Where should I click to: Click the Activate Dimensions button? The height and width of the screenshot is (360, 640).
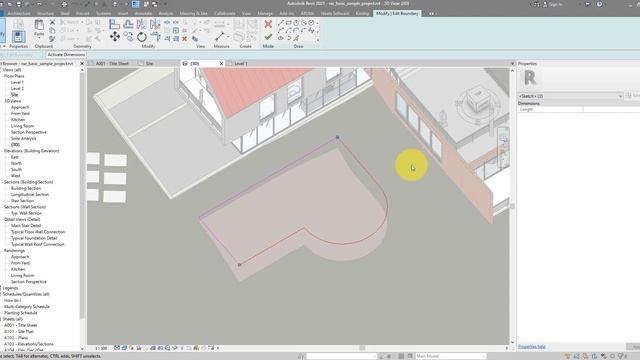coord(66,55)
